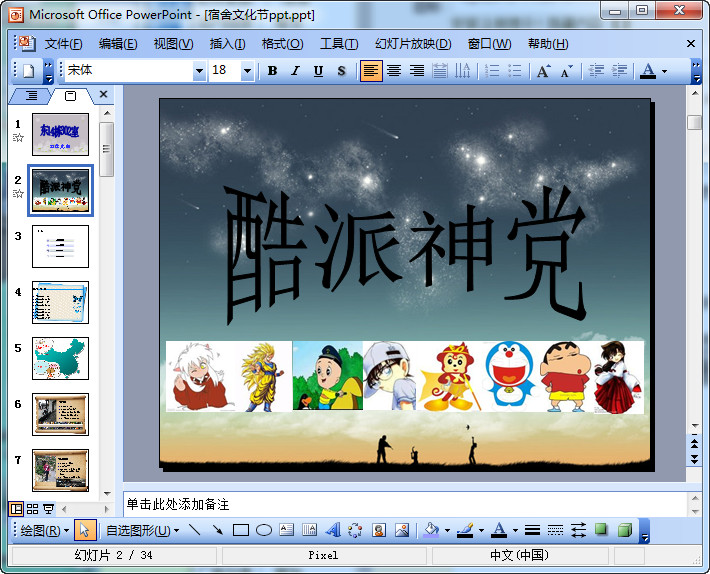710x574 pixels.
Task: Insert WordArt
Action: (x=333, y=530)
